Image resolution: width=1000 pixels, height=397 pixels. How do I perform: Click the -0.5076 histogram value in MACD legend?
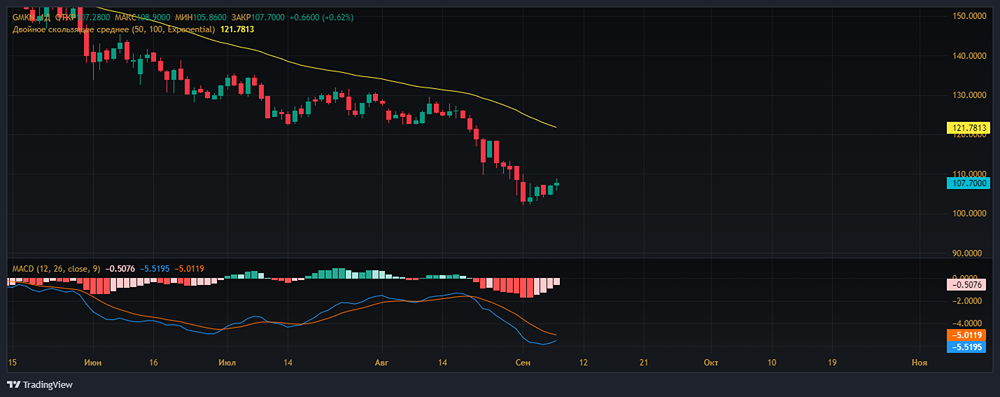coord(120,268)
